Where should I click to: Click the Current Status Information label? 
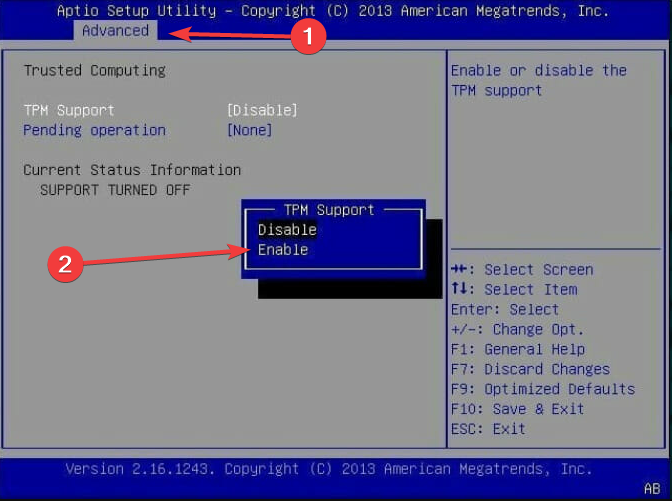click(x=132, y=170)
